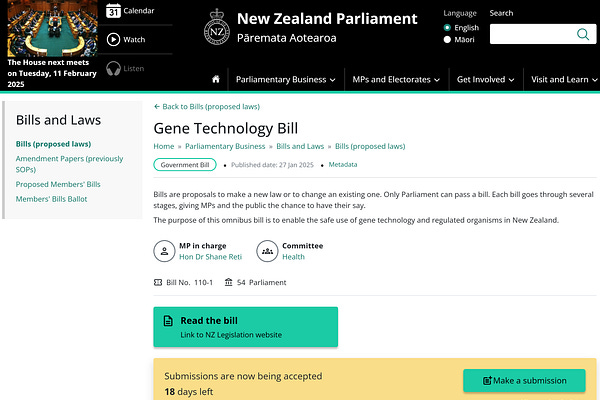
Task: Click the Government Bill tag
Action: [185, 165]
